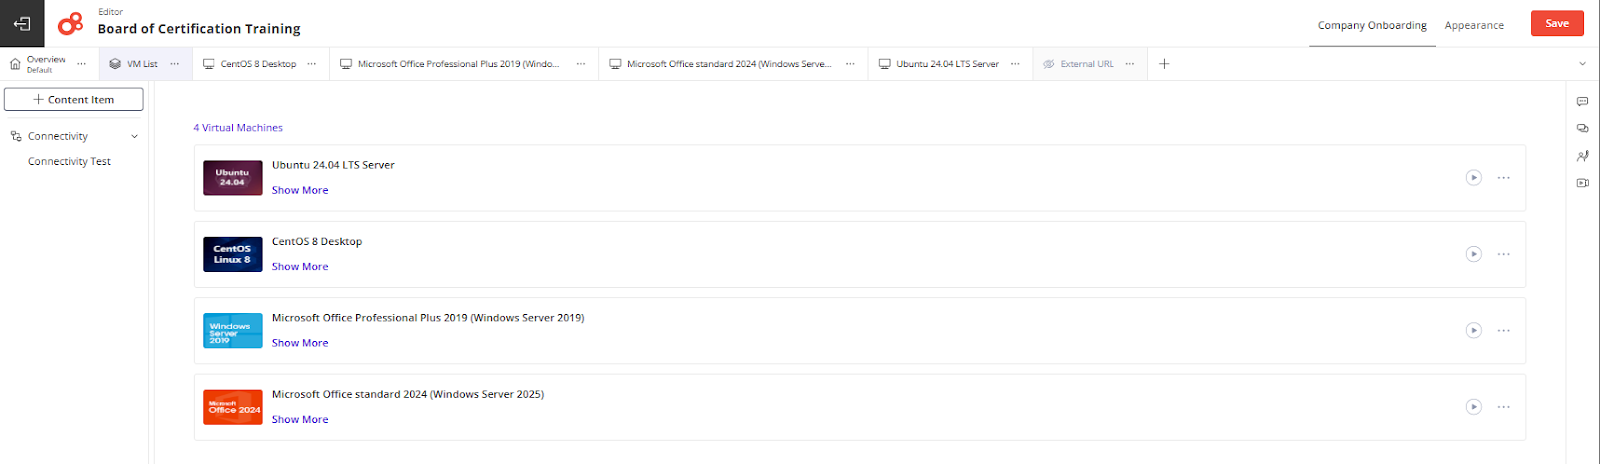Open the Appearance tab
The image size is (1600, 464).
tap(1474, 25)
